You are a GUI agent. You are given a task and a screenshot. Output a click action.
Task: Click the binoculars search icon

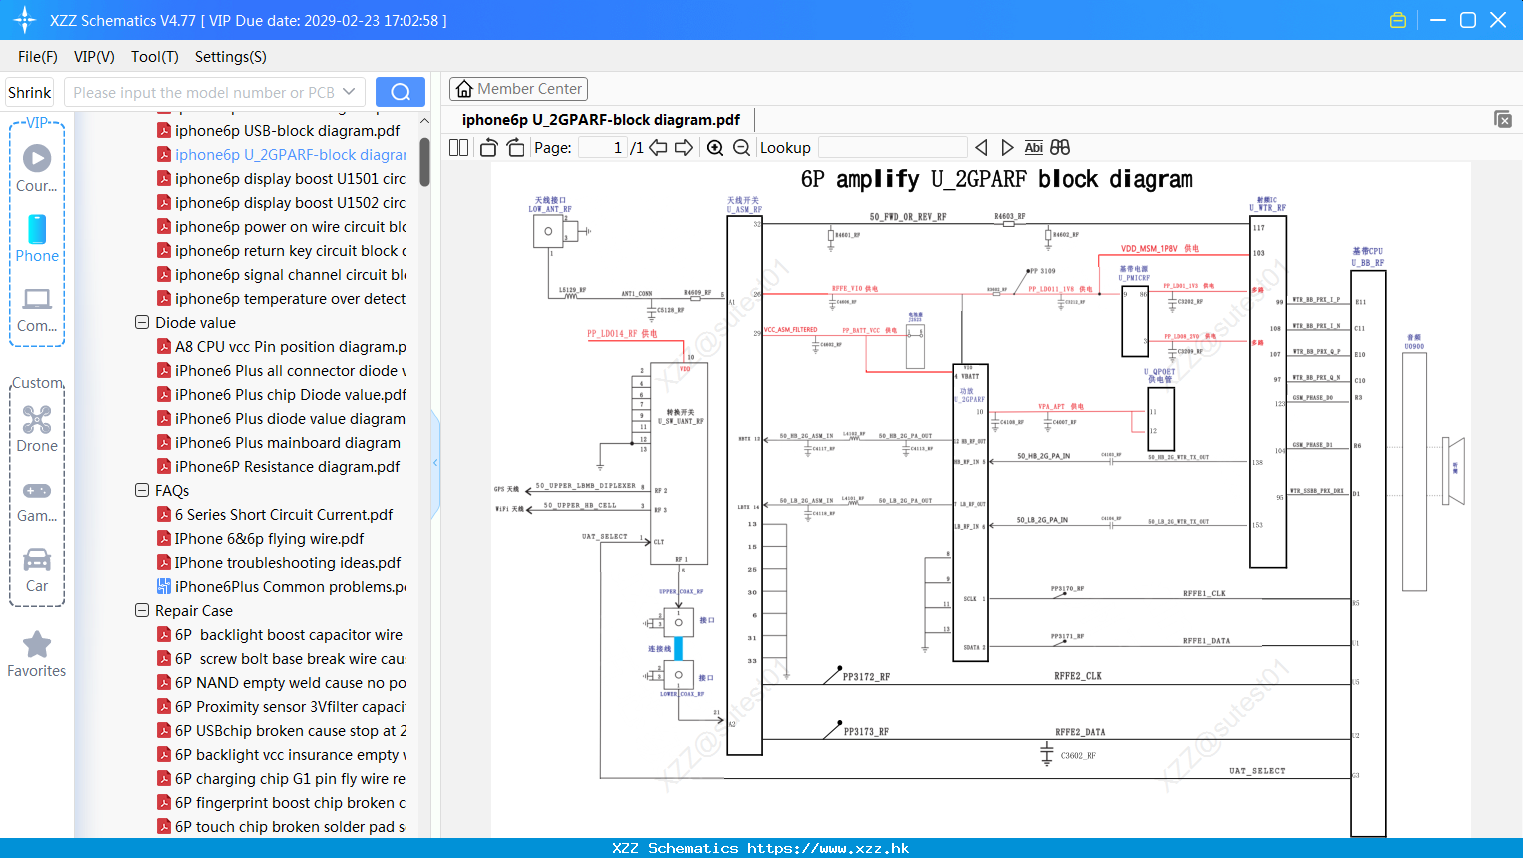coord(1060,147)
